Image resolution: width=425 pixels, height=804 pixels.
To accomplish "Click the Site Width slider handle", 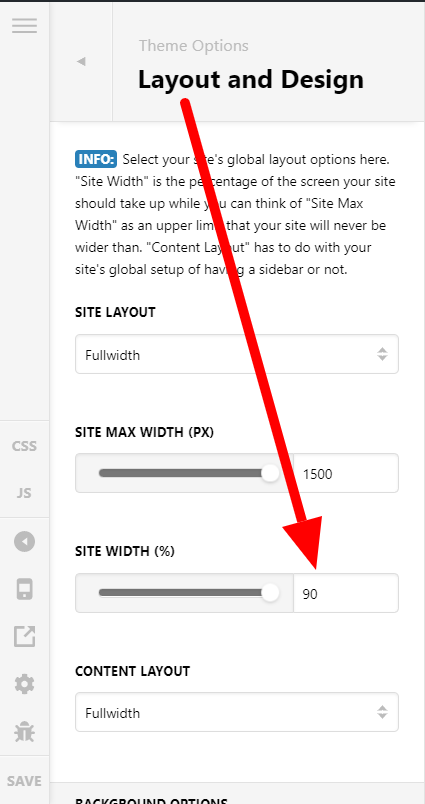I will [270, 593].
